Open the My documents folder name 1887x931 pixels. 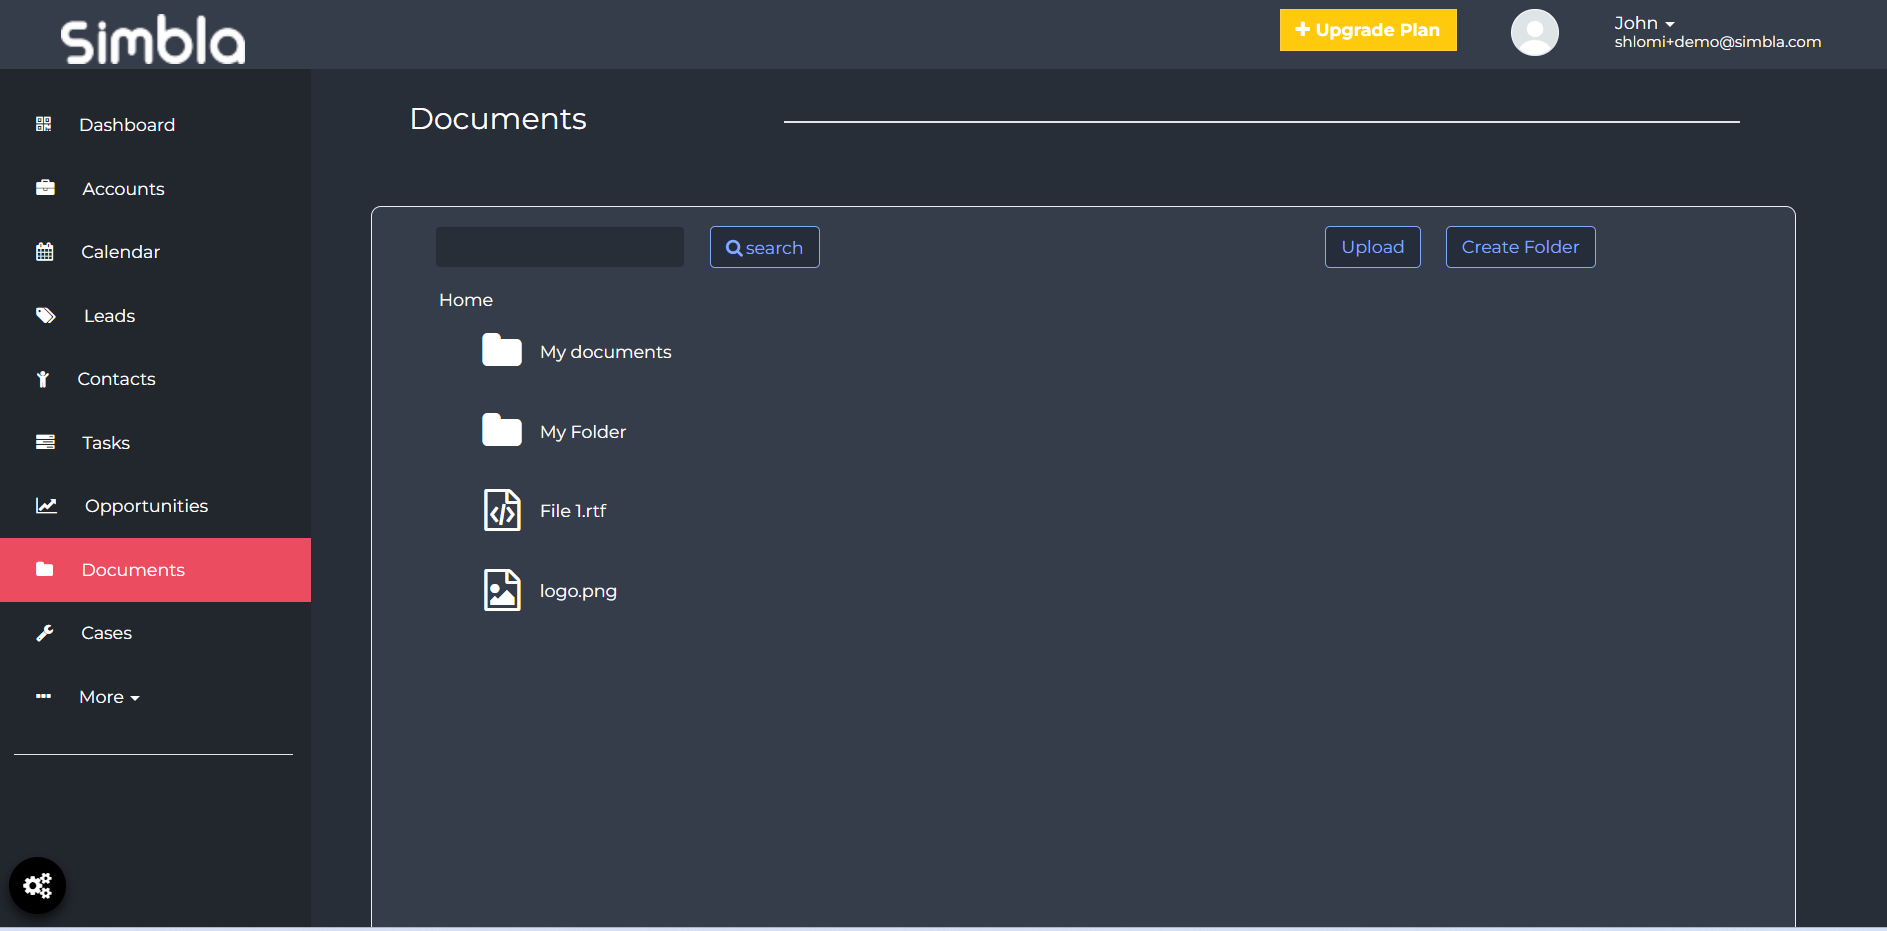[606, 352]
